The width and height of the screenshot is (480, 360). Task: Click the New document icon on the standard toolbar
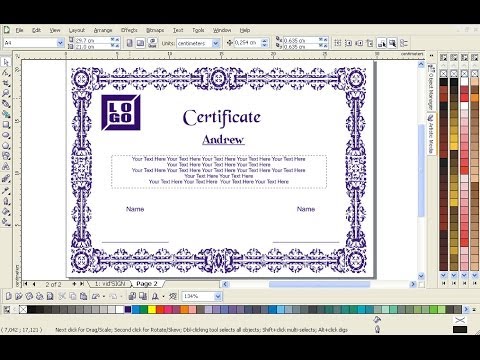pyautogui.click(x=9, y=296)
